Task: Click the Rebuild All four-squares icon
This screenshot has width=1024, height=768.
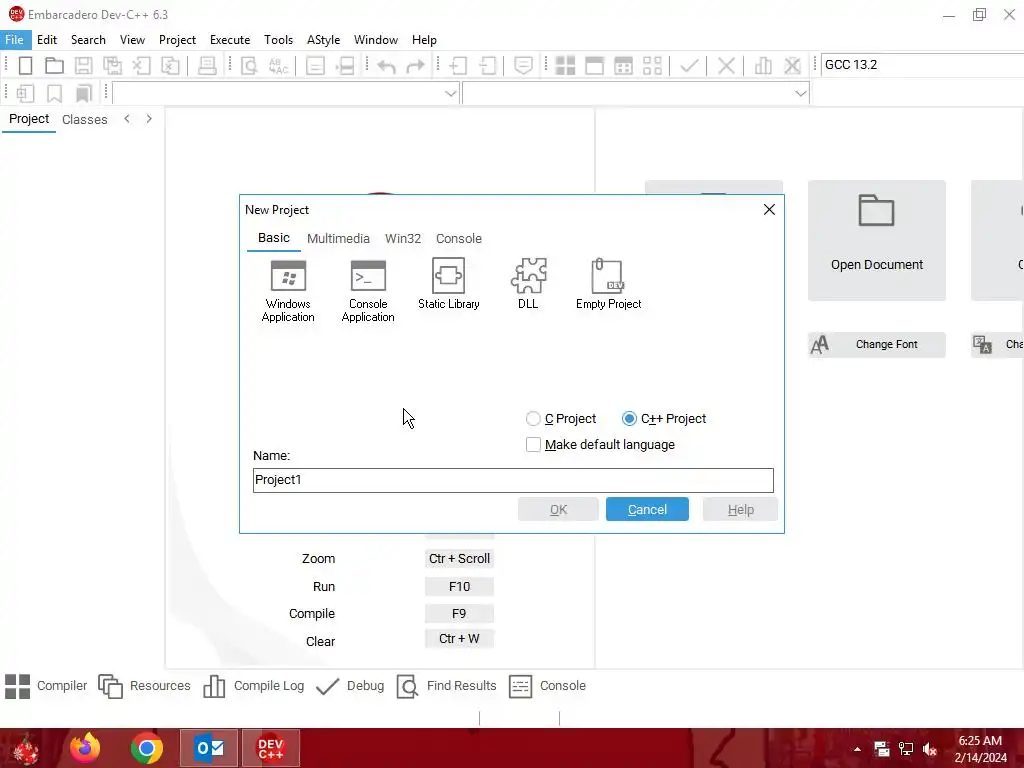Action: tap(652, 65)
